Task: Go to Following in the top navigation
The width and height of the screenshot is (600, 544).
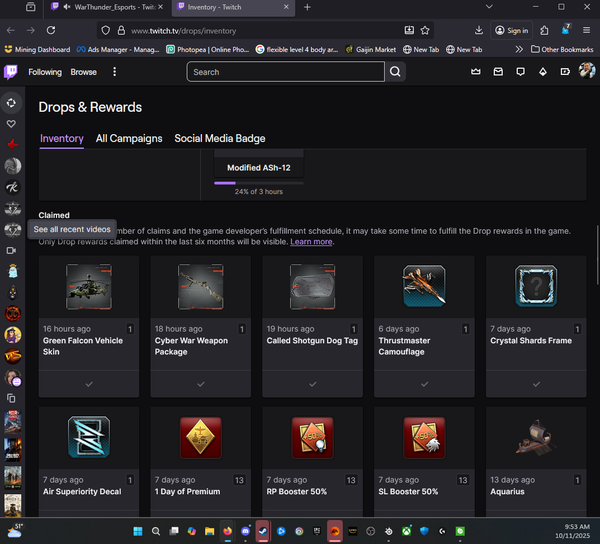Action: [45, 72]
